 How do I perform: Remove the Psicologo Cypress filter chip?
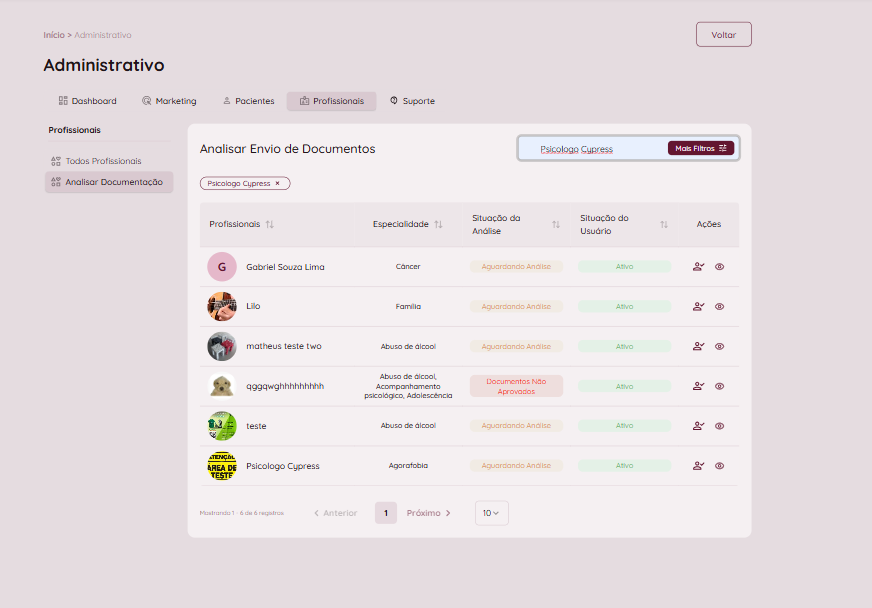(278, 184)
